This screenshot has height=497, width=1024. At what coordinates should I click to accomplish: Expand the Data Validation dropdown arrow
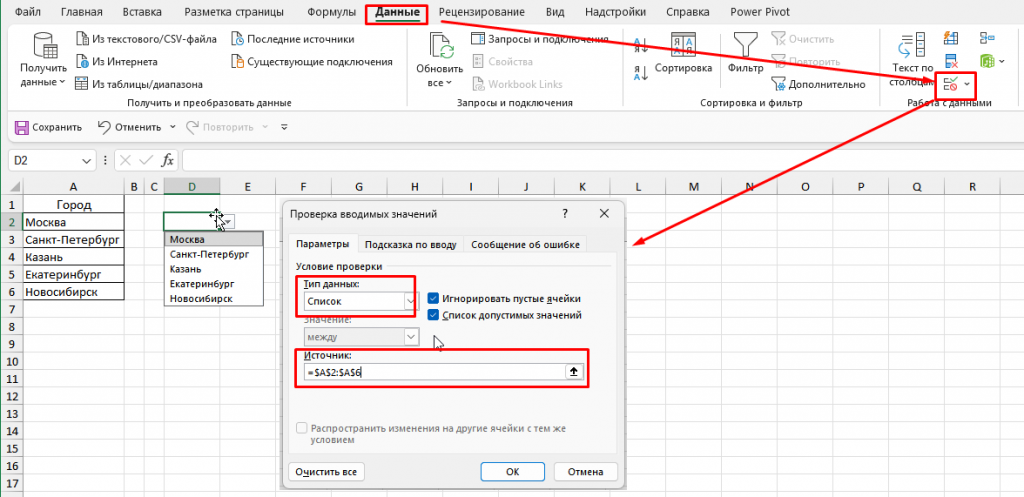pos(967,84)
